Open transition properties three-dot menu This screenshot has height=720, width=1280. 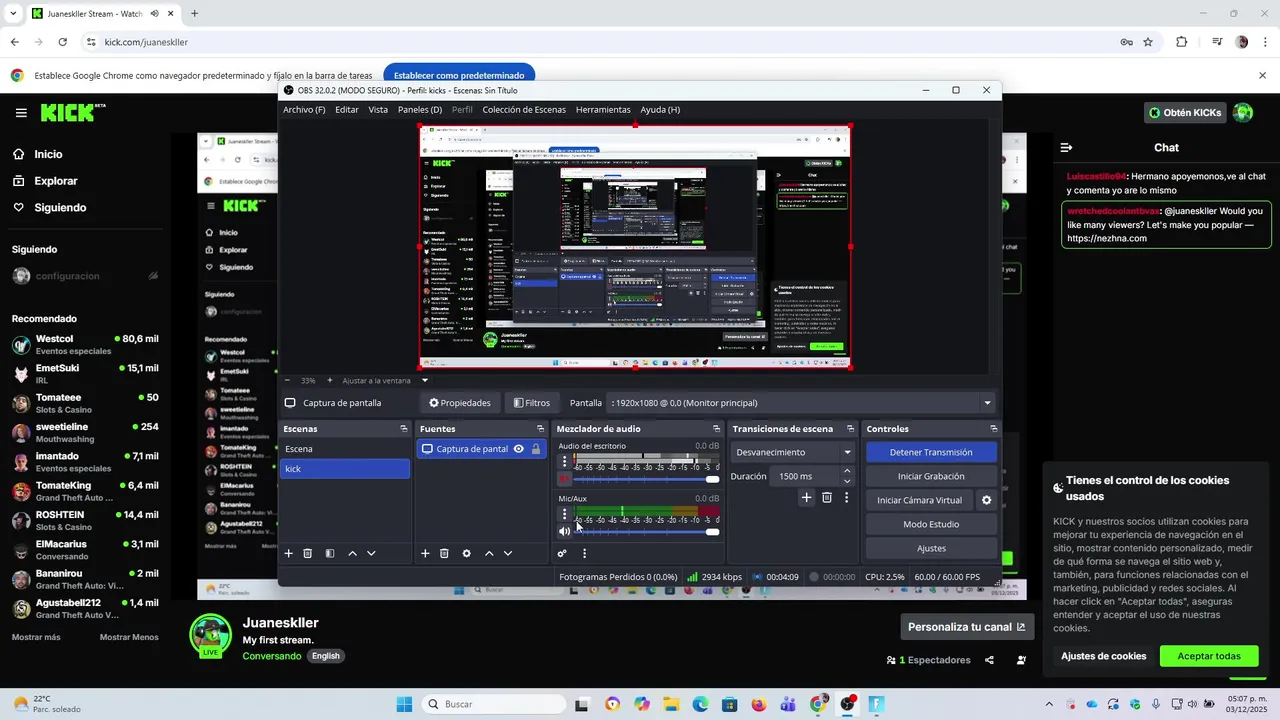point(846,497)
